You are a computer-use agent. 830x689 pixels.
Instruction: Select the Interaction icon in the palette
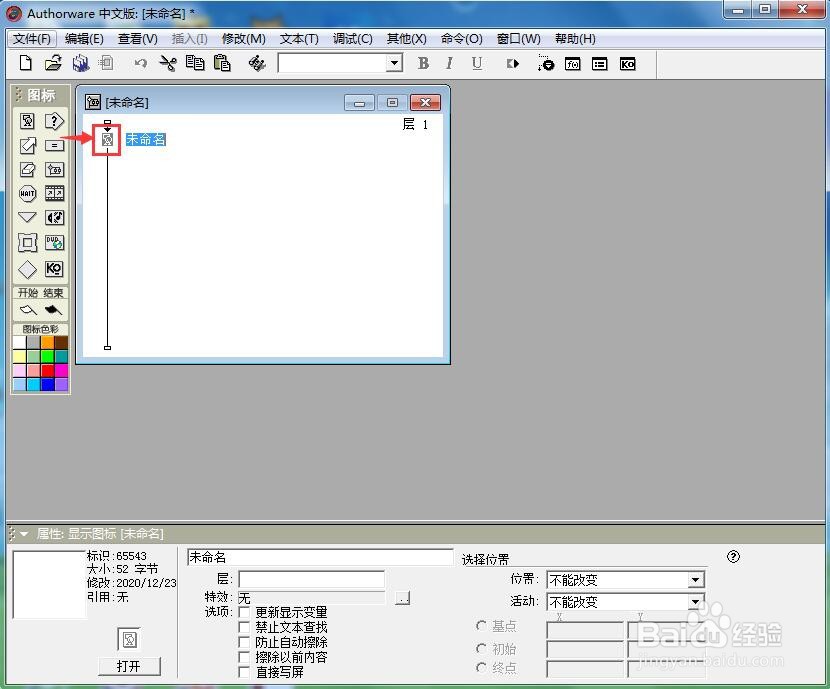tap(54, 121)
